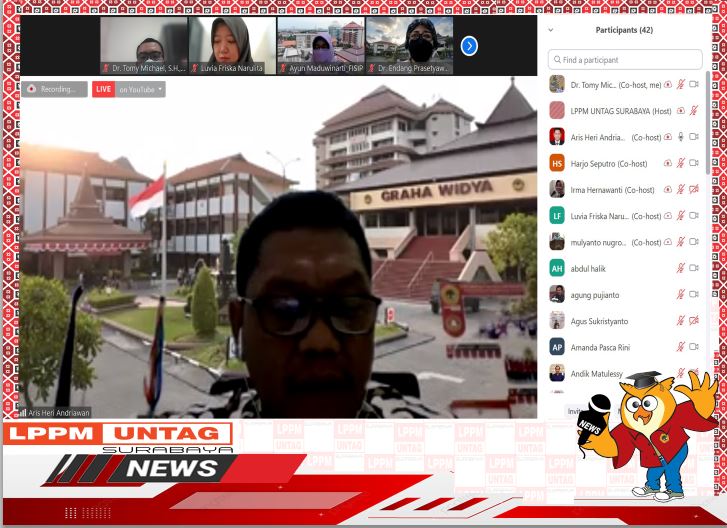
Task: Click the green LF avatar of Luvia Friska
Action: click(x=557, y=216)
